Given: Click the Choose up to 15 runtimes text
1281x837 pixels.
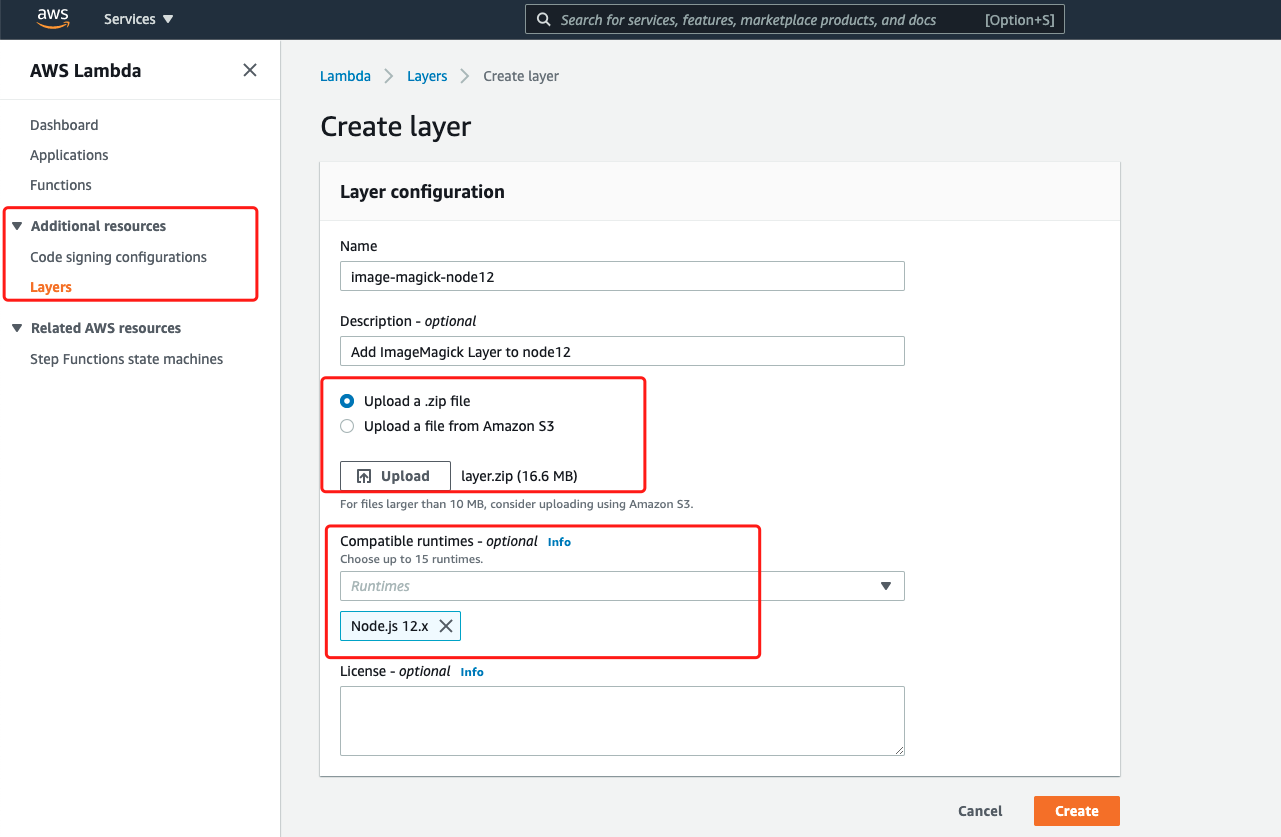Looking at the screenshot, I should point(411,559).
